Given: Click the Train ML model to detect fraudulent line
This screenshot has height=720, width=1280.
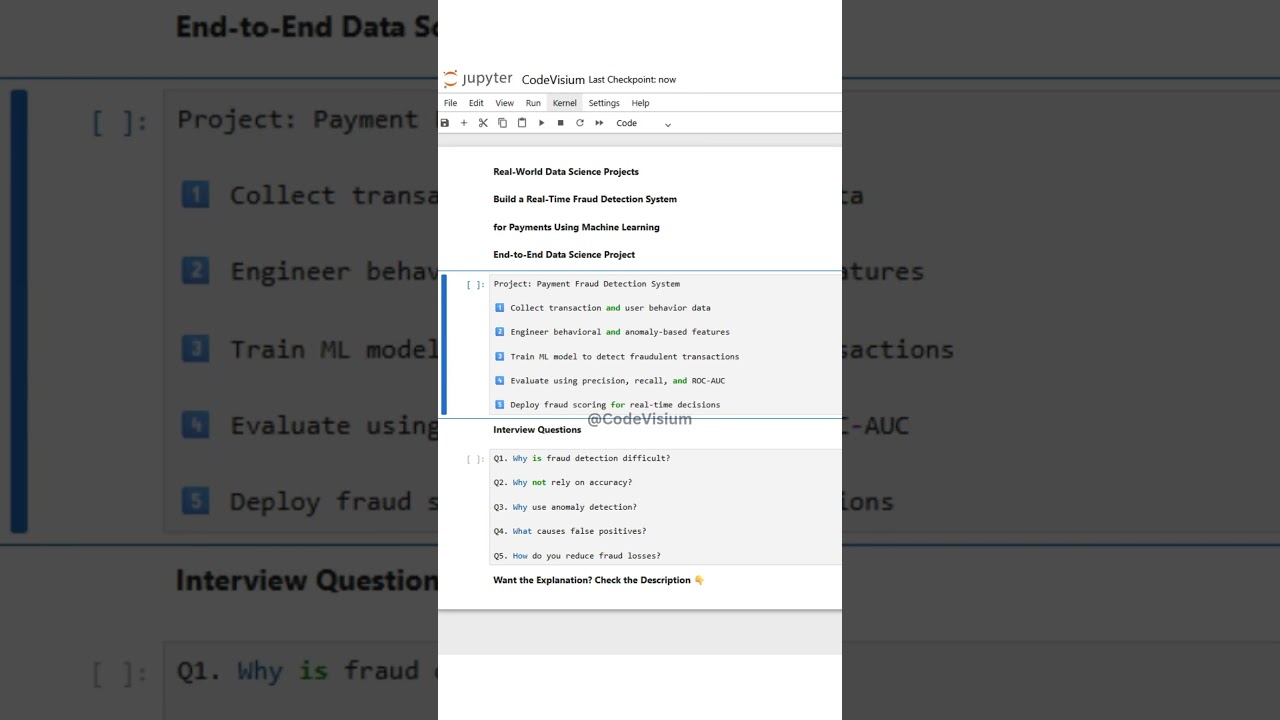Looking at the screenshot, I should coord(617,357).
